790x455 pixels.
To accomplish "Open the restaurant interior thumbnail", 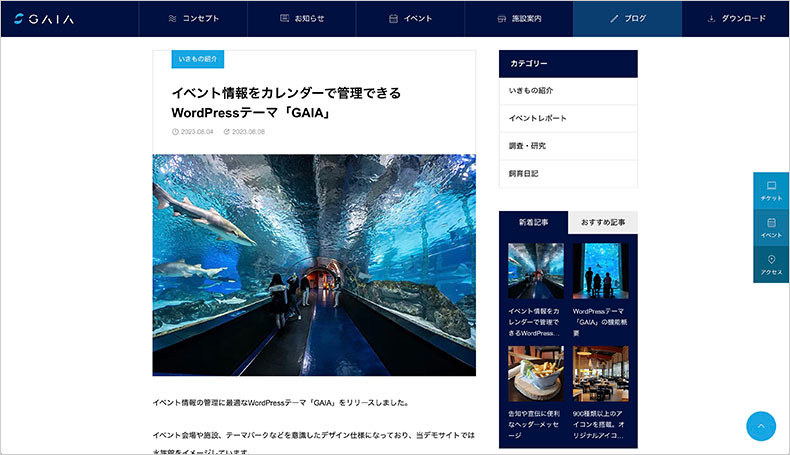I will click(x=601, y=373).
